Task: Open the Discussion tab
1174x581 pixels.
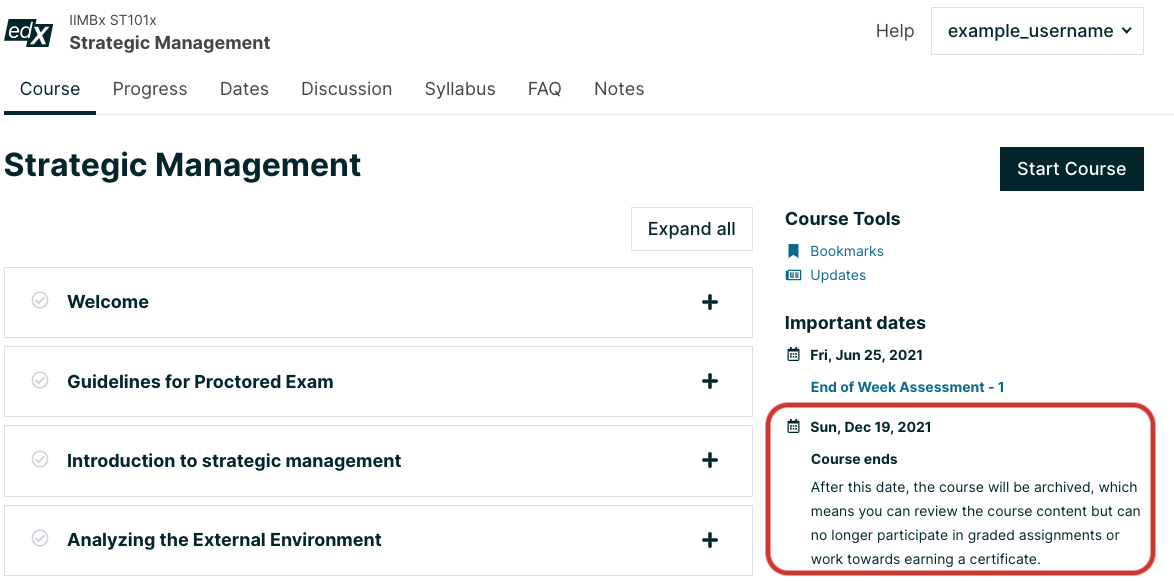Action: point(346,89)
